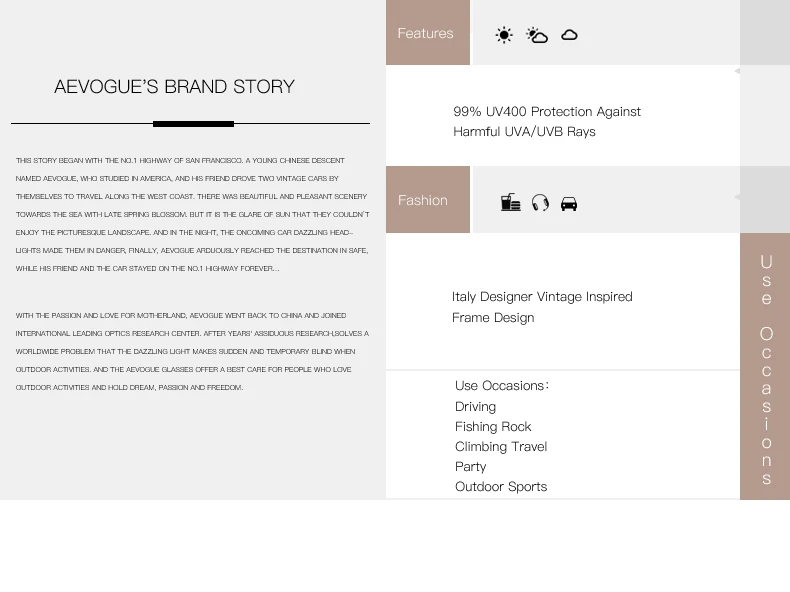Click the 'Driving' list entry
This screenshot has width=790, height=592.
tap(475, 407)
